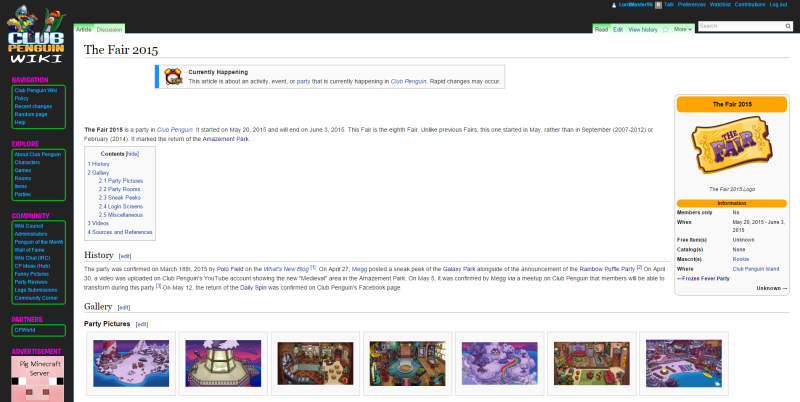Open the Edit tab
The image size is (800, 402).
pyautogui.click(x=618, y=30)
